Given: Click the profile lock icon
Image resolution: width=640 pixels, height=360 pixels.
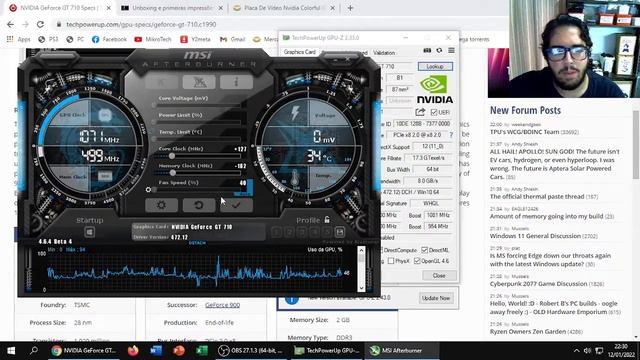Looking at the screenshot, I should 327,220.
